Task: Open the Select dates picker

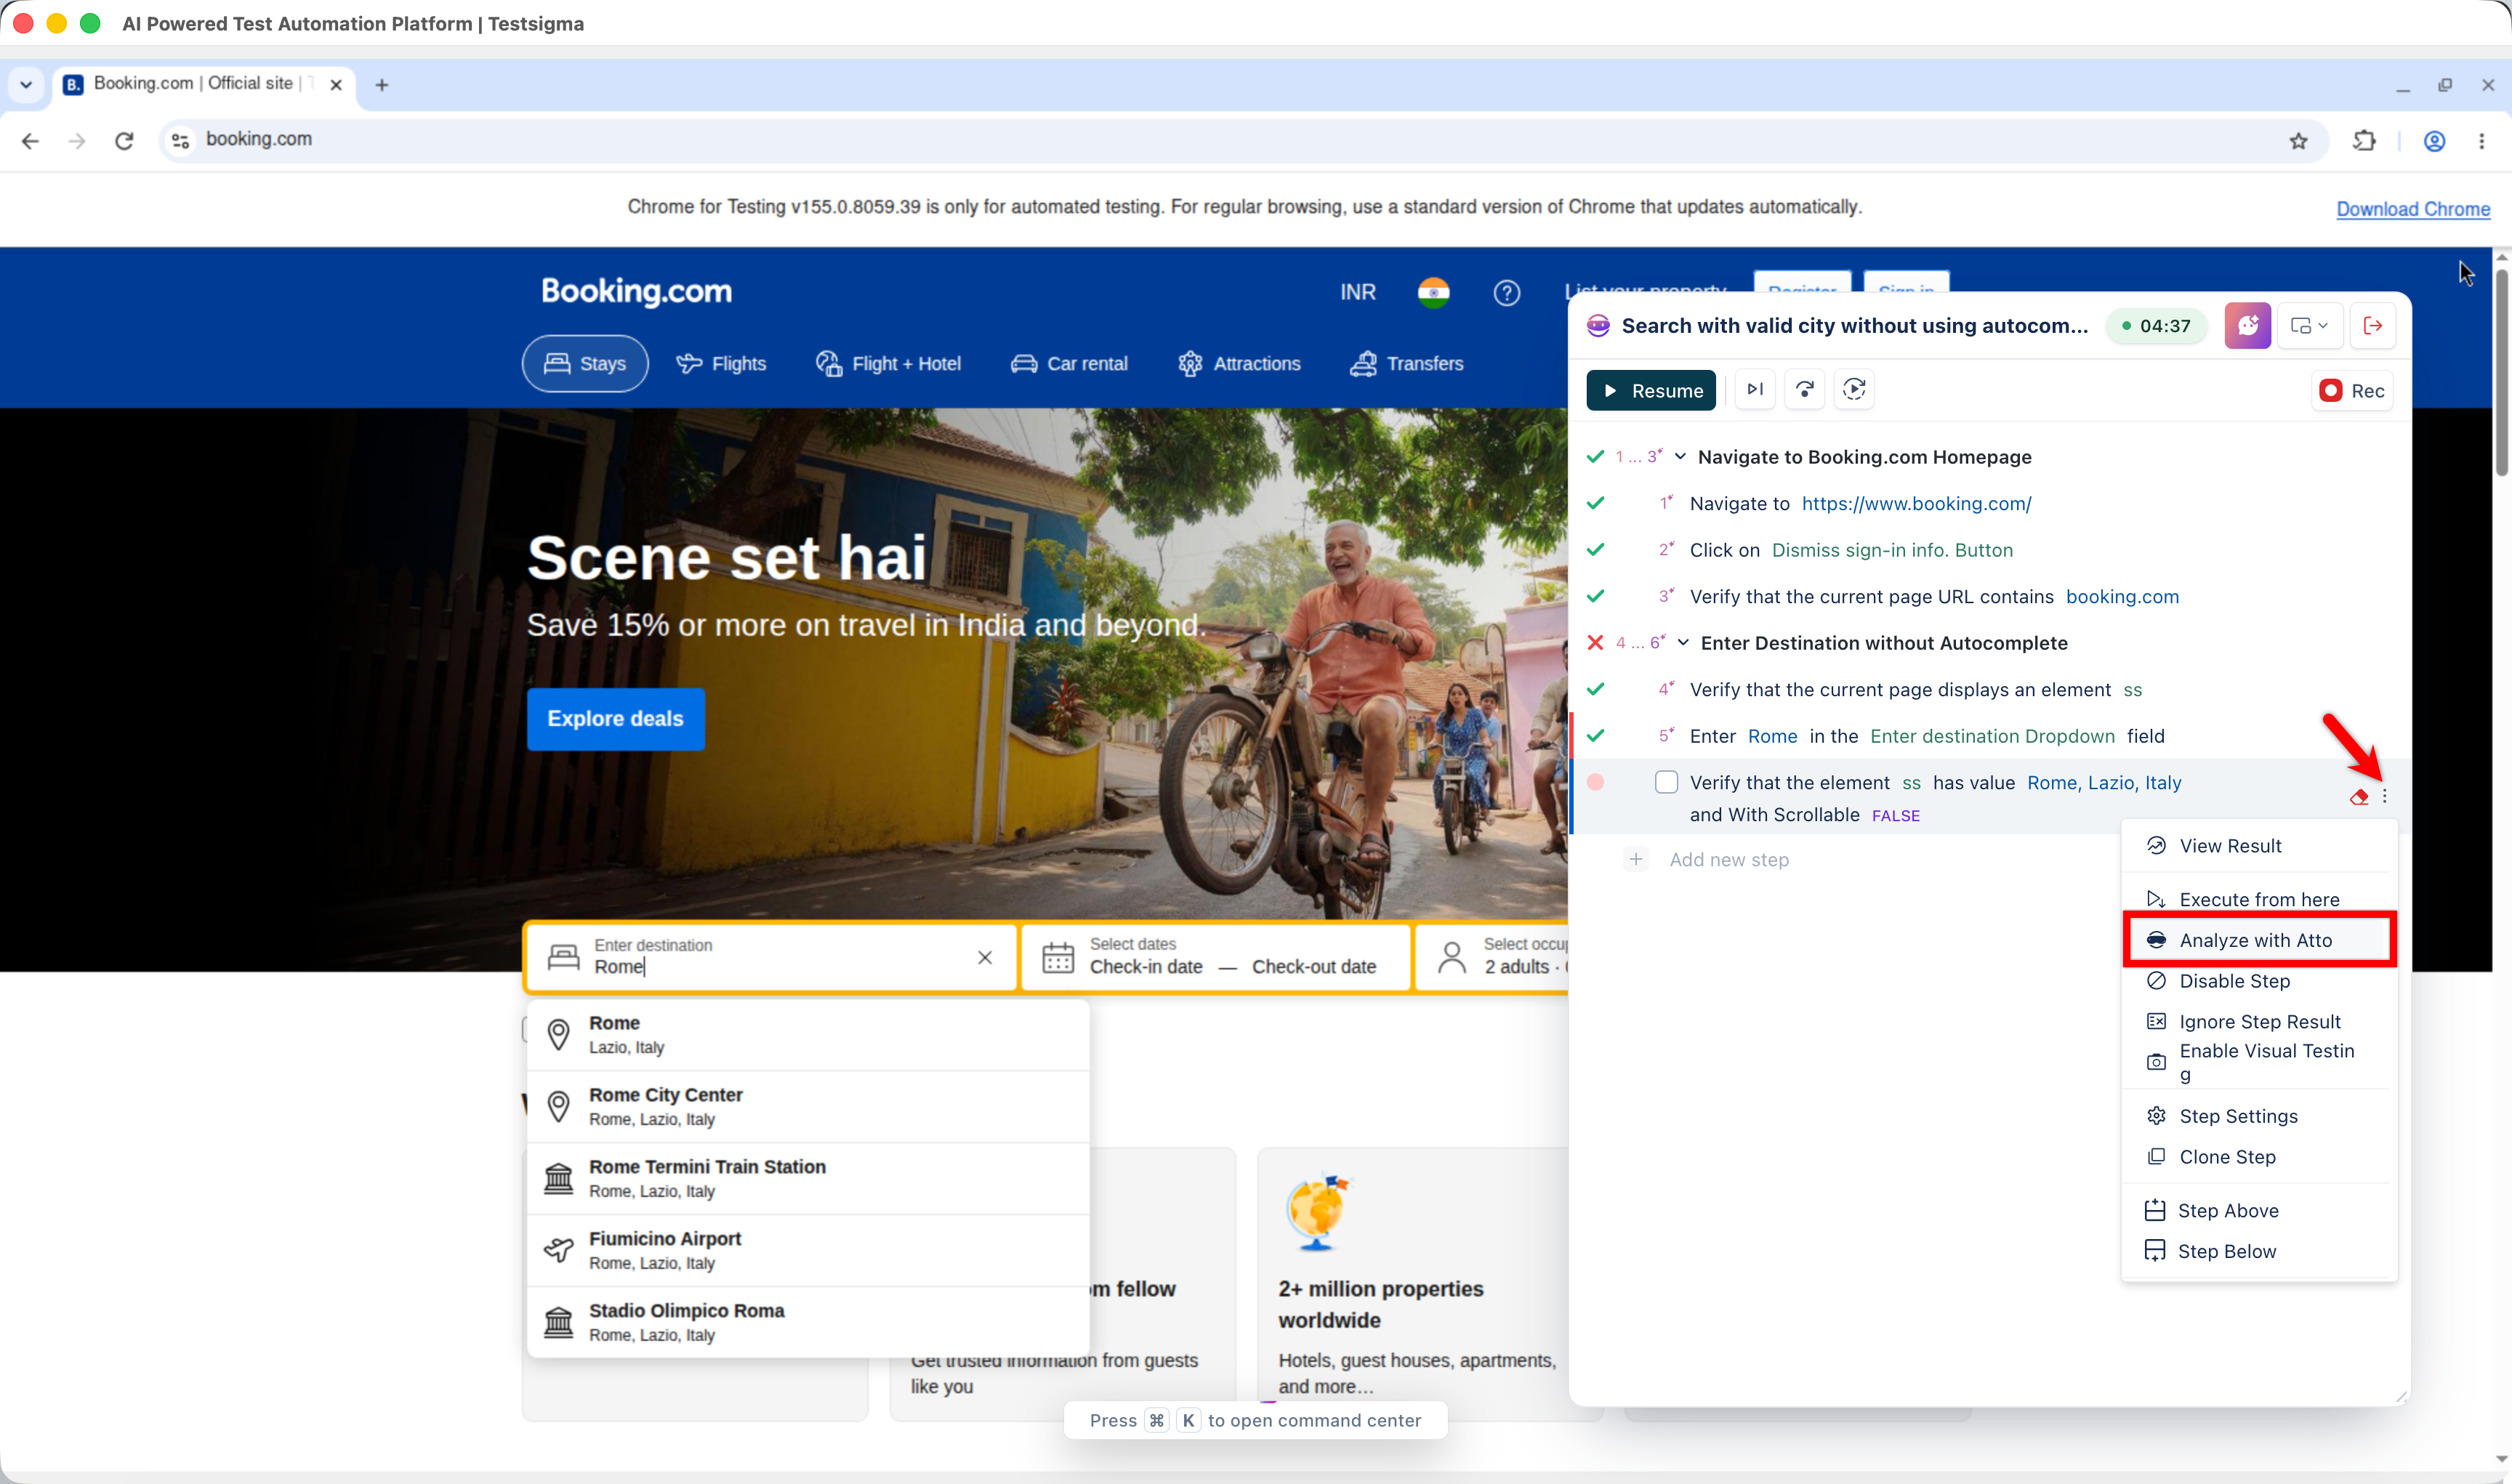Action: [x=1215, y=958]
